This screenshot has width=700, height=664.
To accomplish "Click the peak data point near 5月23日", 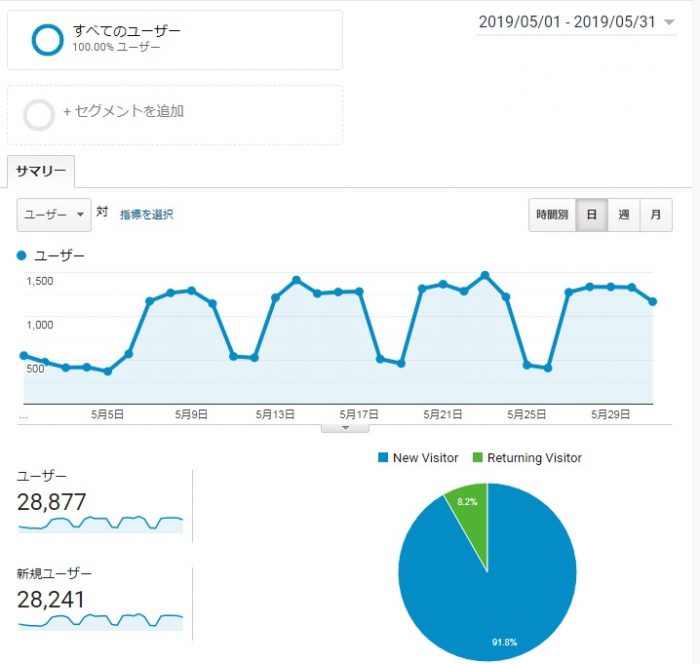I will tap(485, 275).
